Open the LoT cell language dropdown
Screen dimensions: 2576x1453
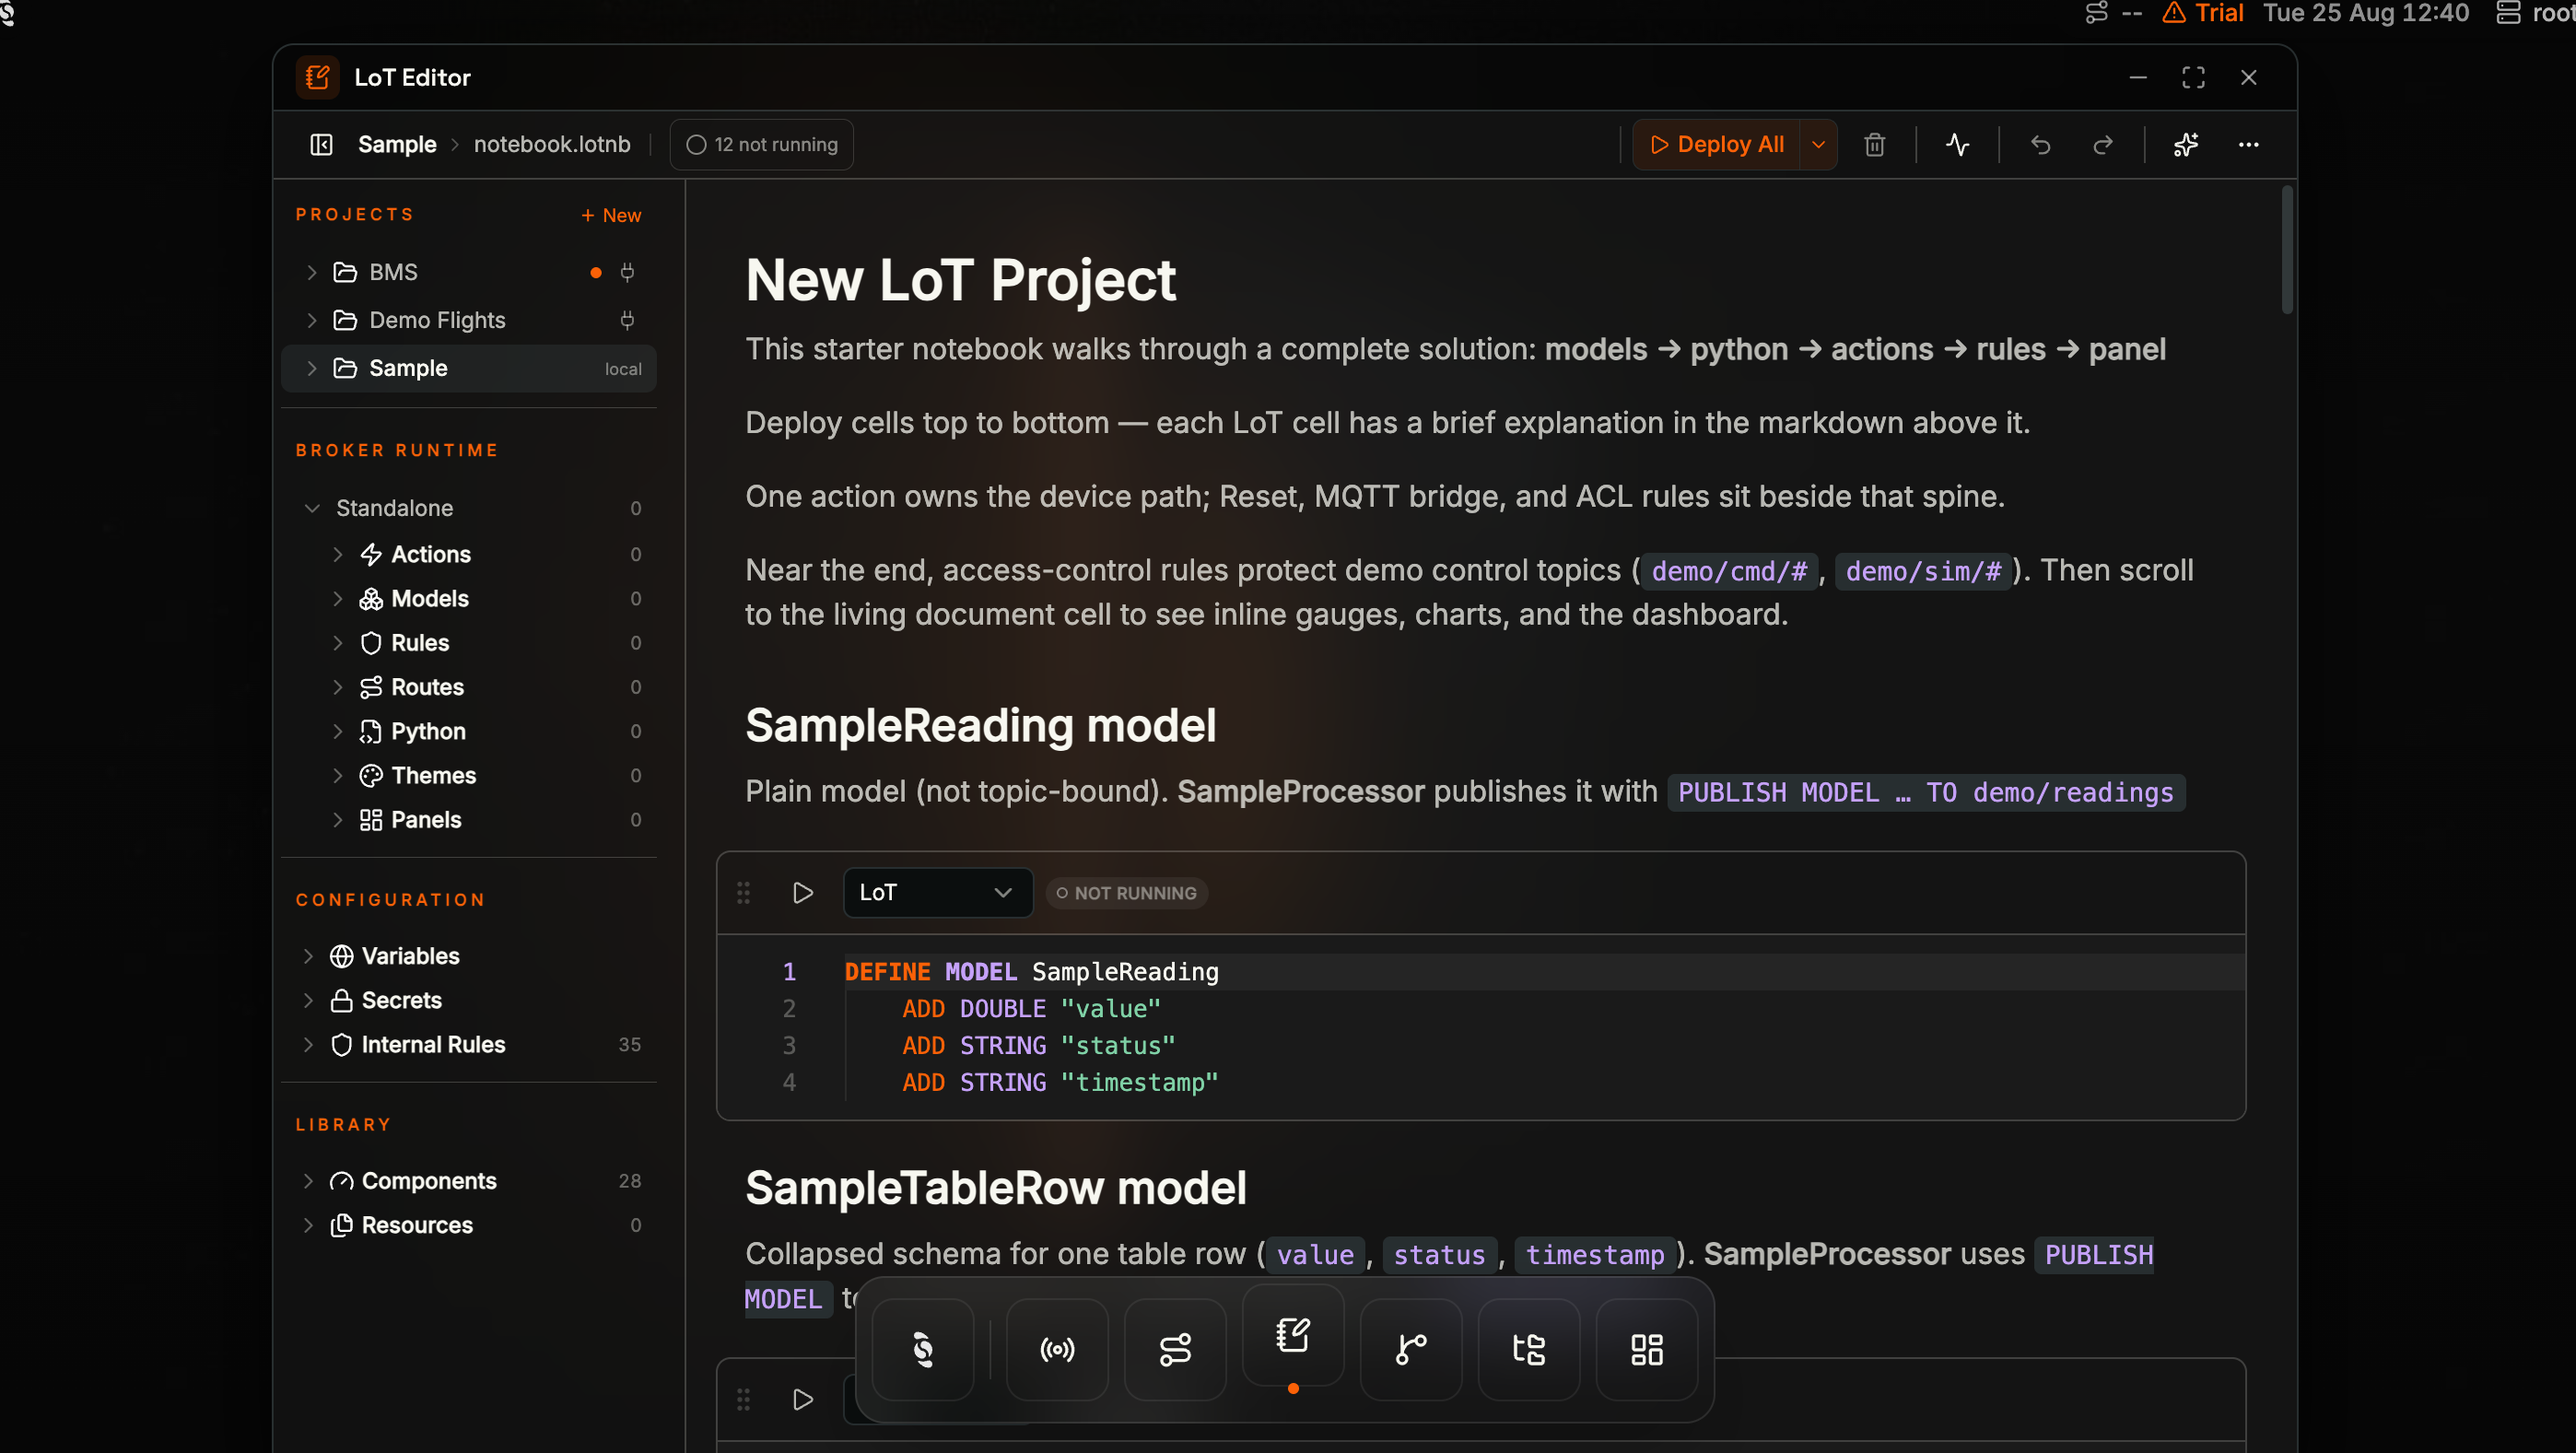pyautogui.click(x=938, y=893)
